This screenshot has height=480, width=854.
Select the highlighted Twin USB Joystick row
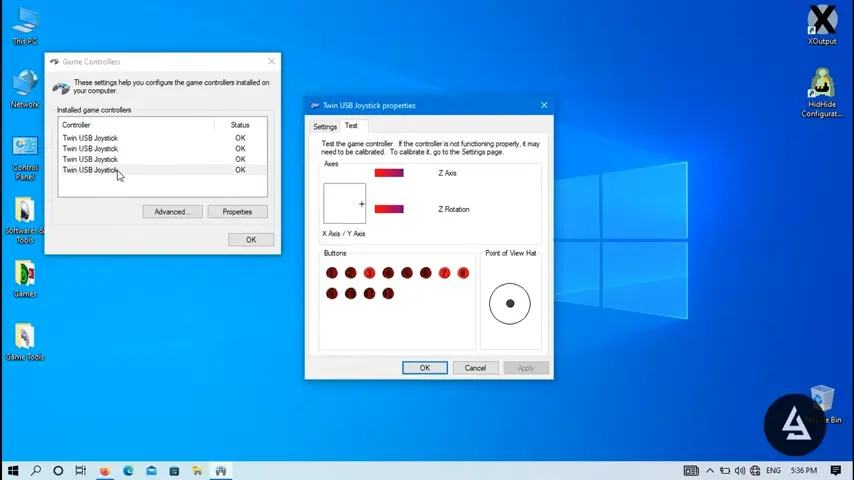(162, 170)
